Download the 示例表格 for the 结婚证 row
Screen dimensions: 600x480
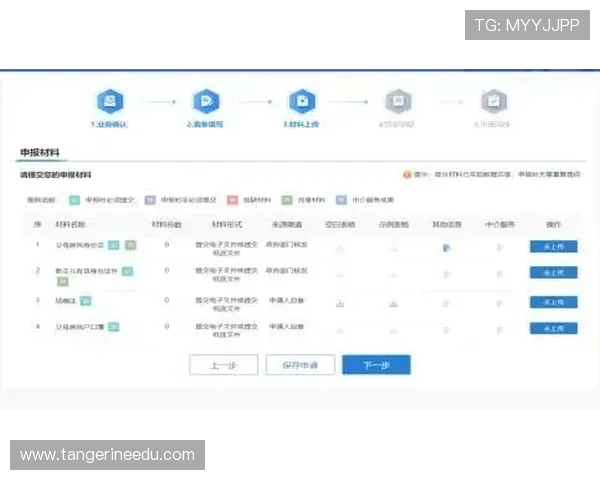393,303
